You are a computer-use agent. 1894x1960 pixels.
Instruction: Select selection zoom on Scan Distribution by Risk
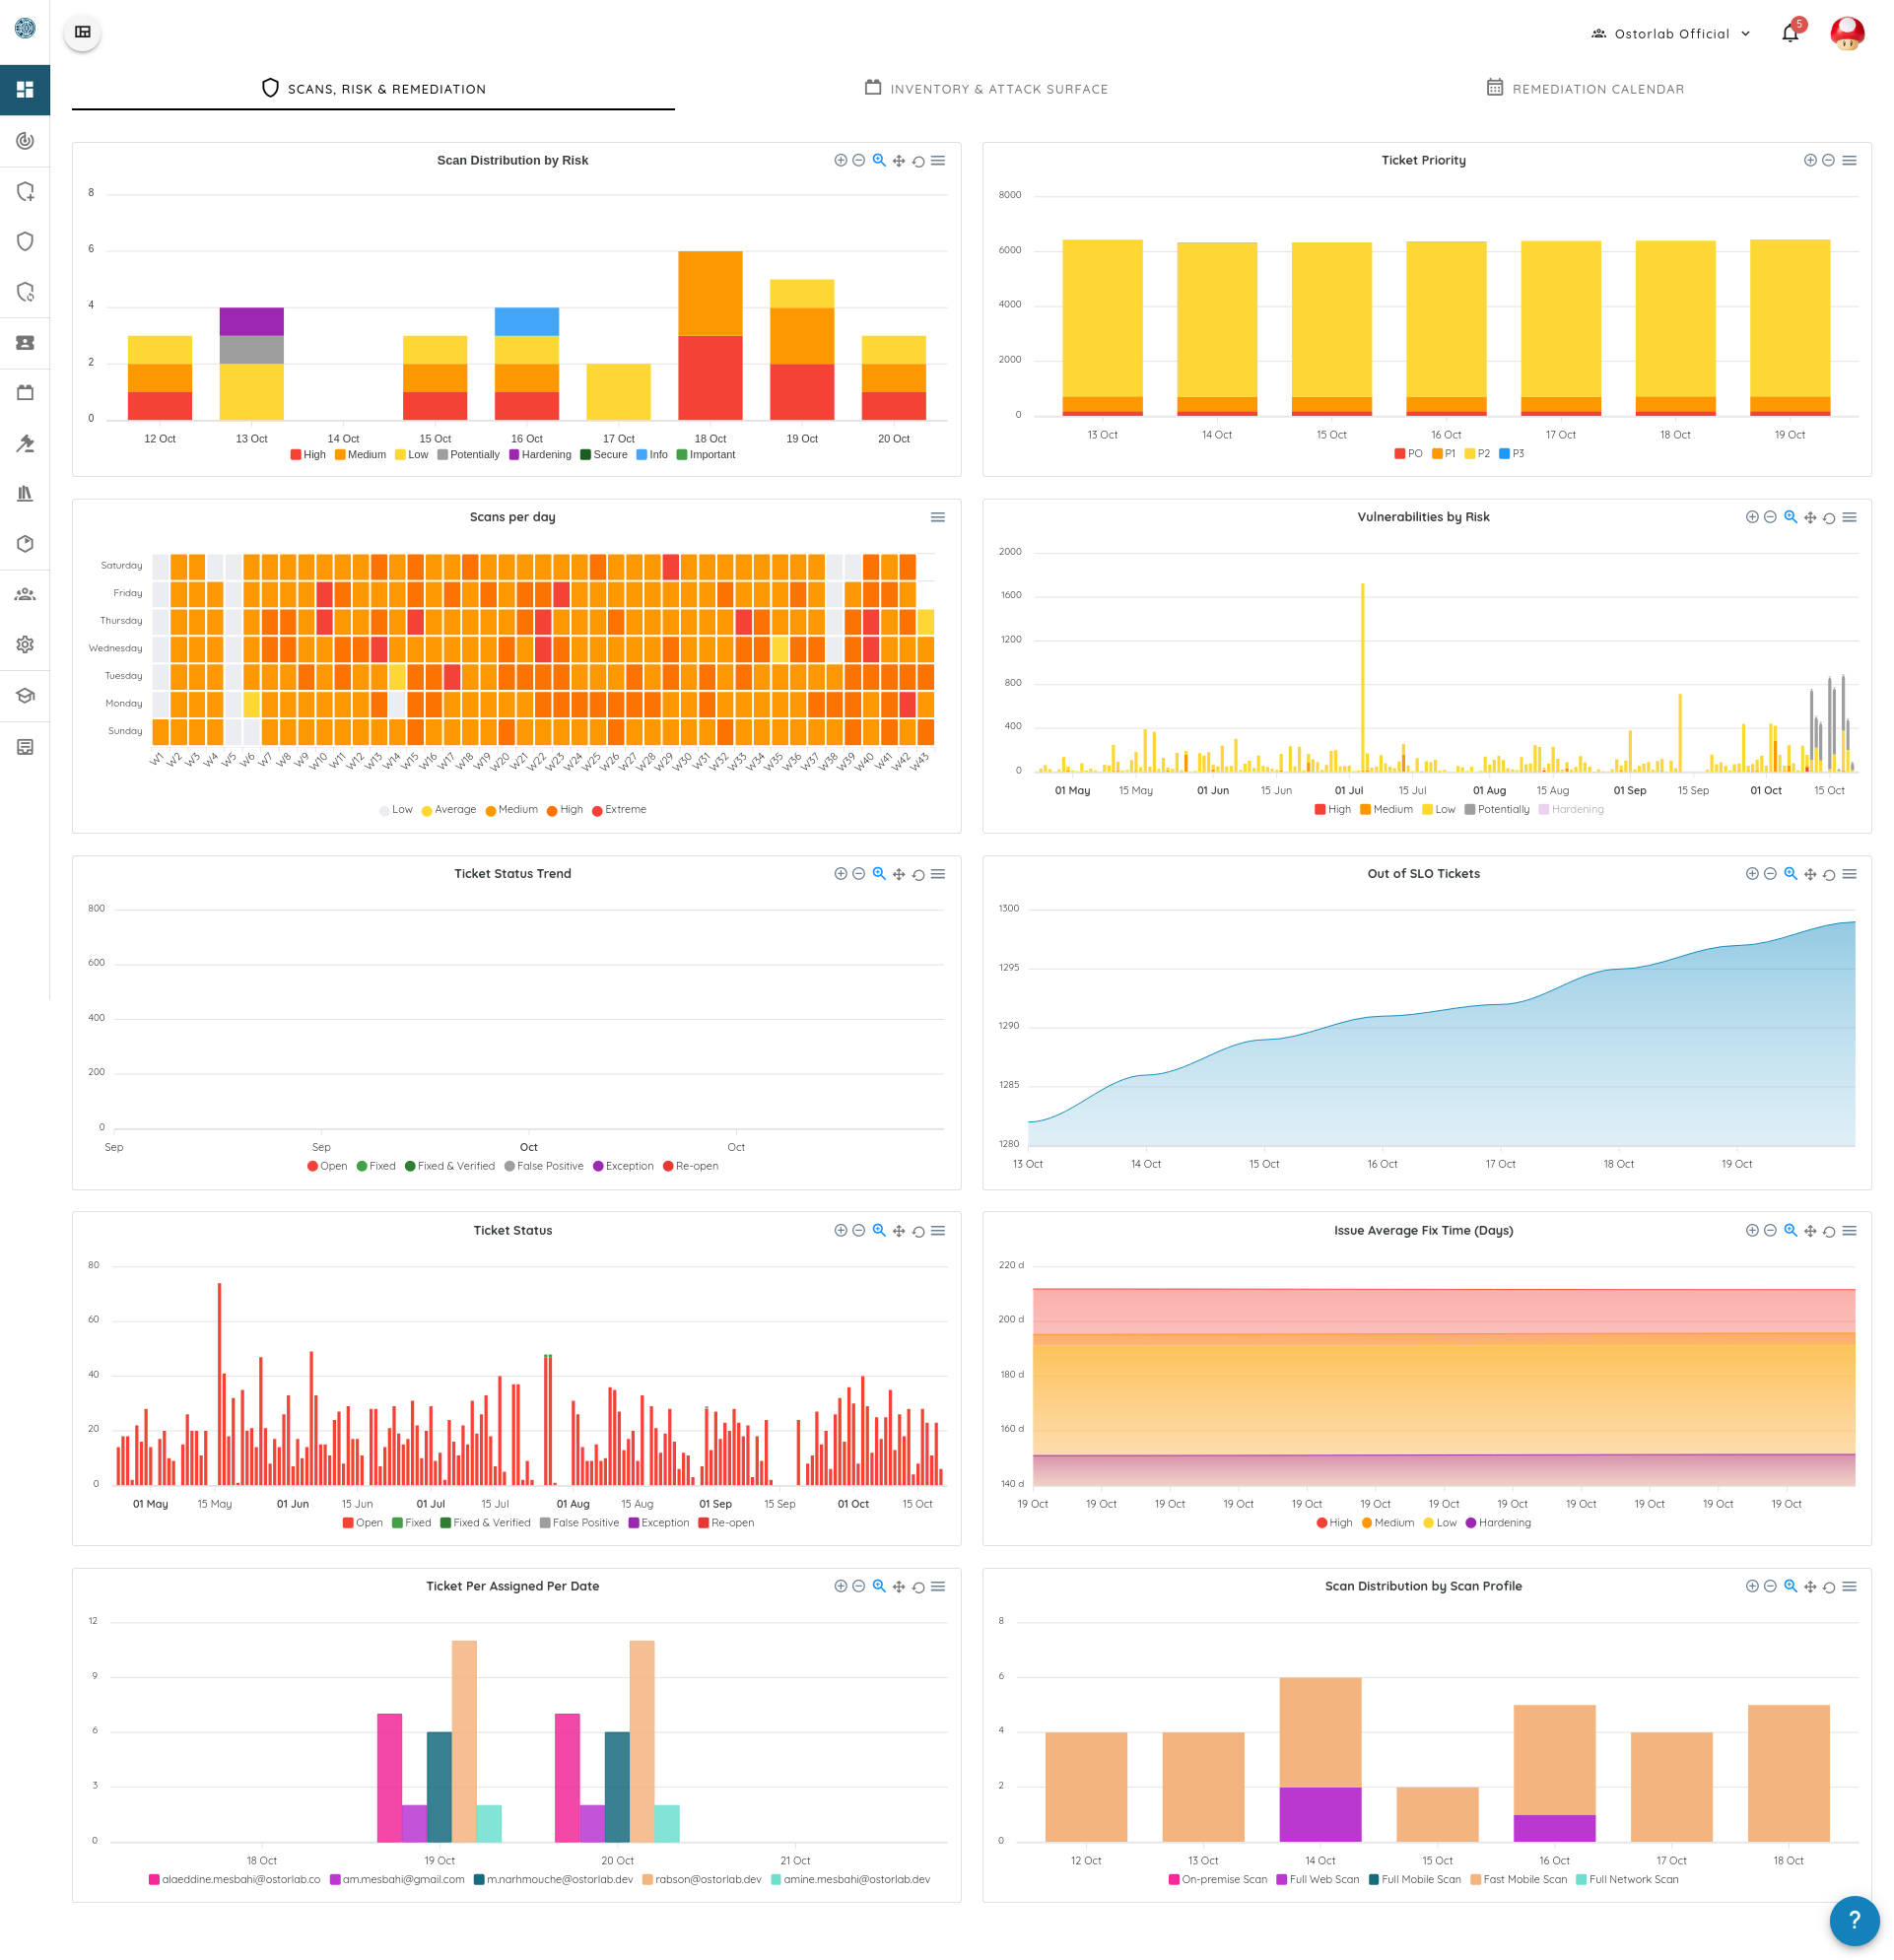click(x=879, y=160)
